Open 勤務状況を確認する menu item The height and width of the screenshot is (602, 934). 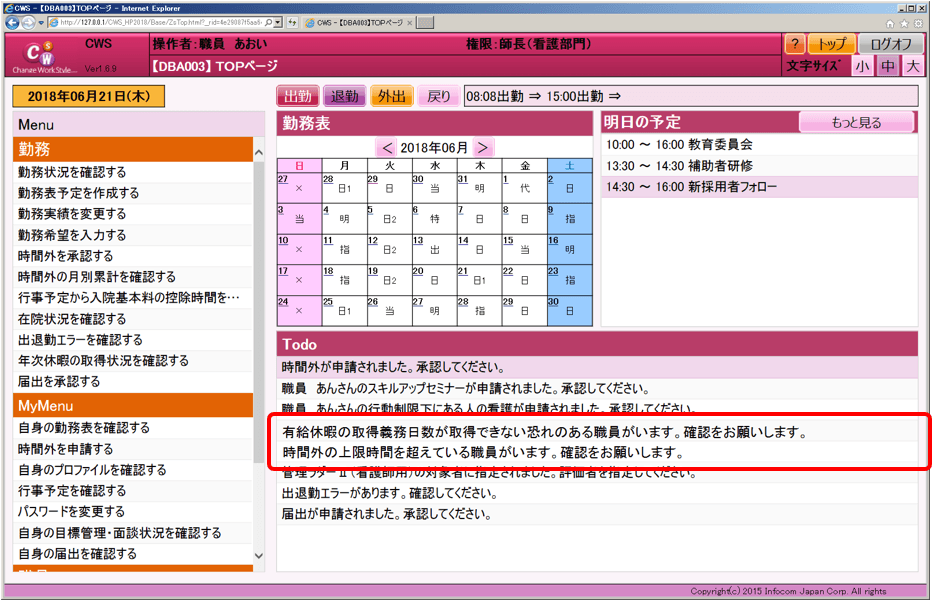click(72, 172)
